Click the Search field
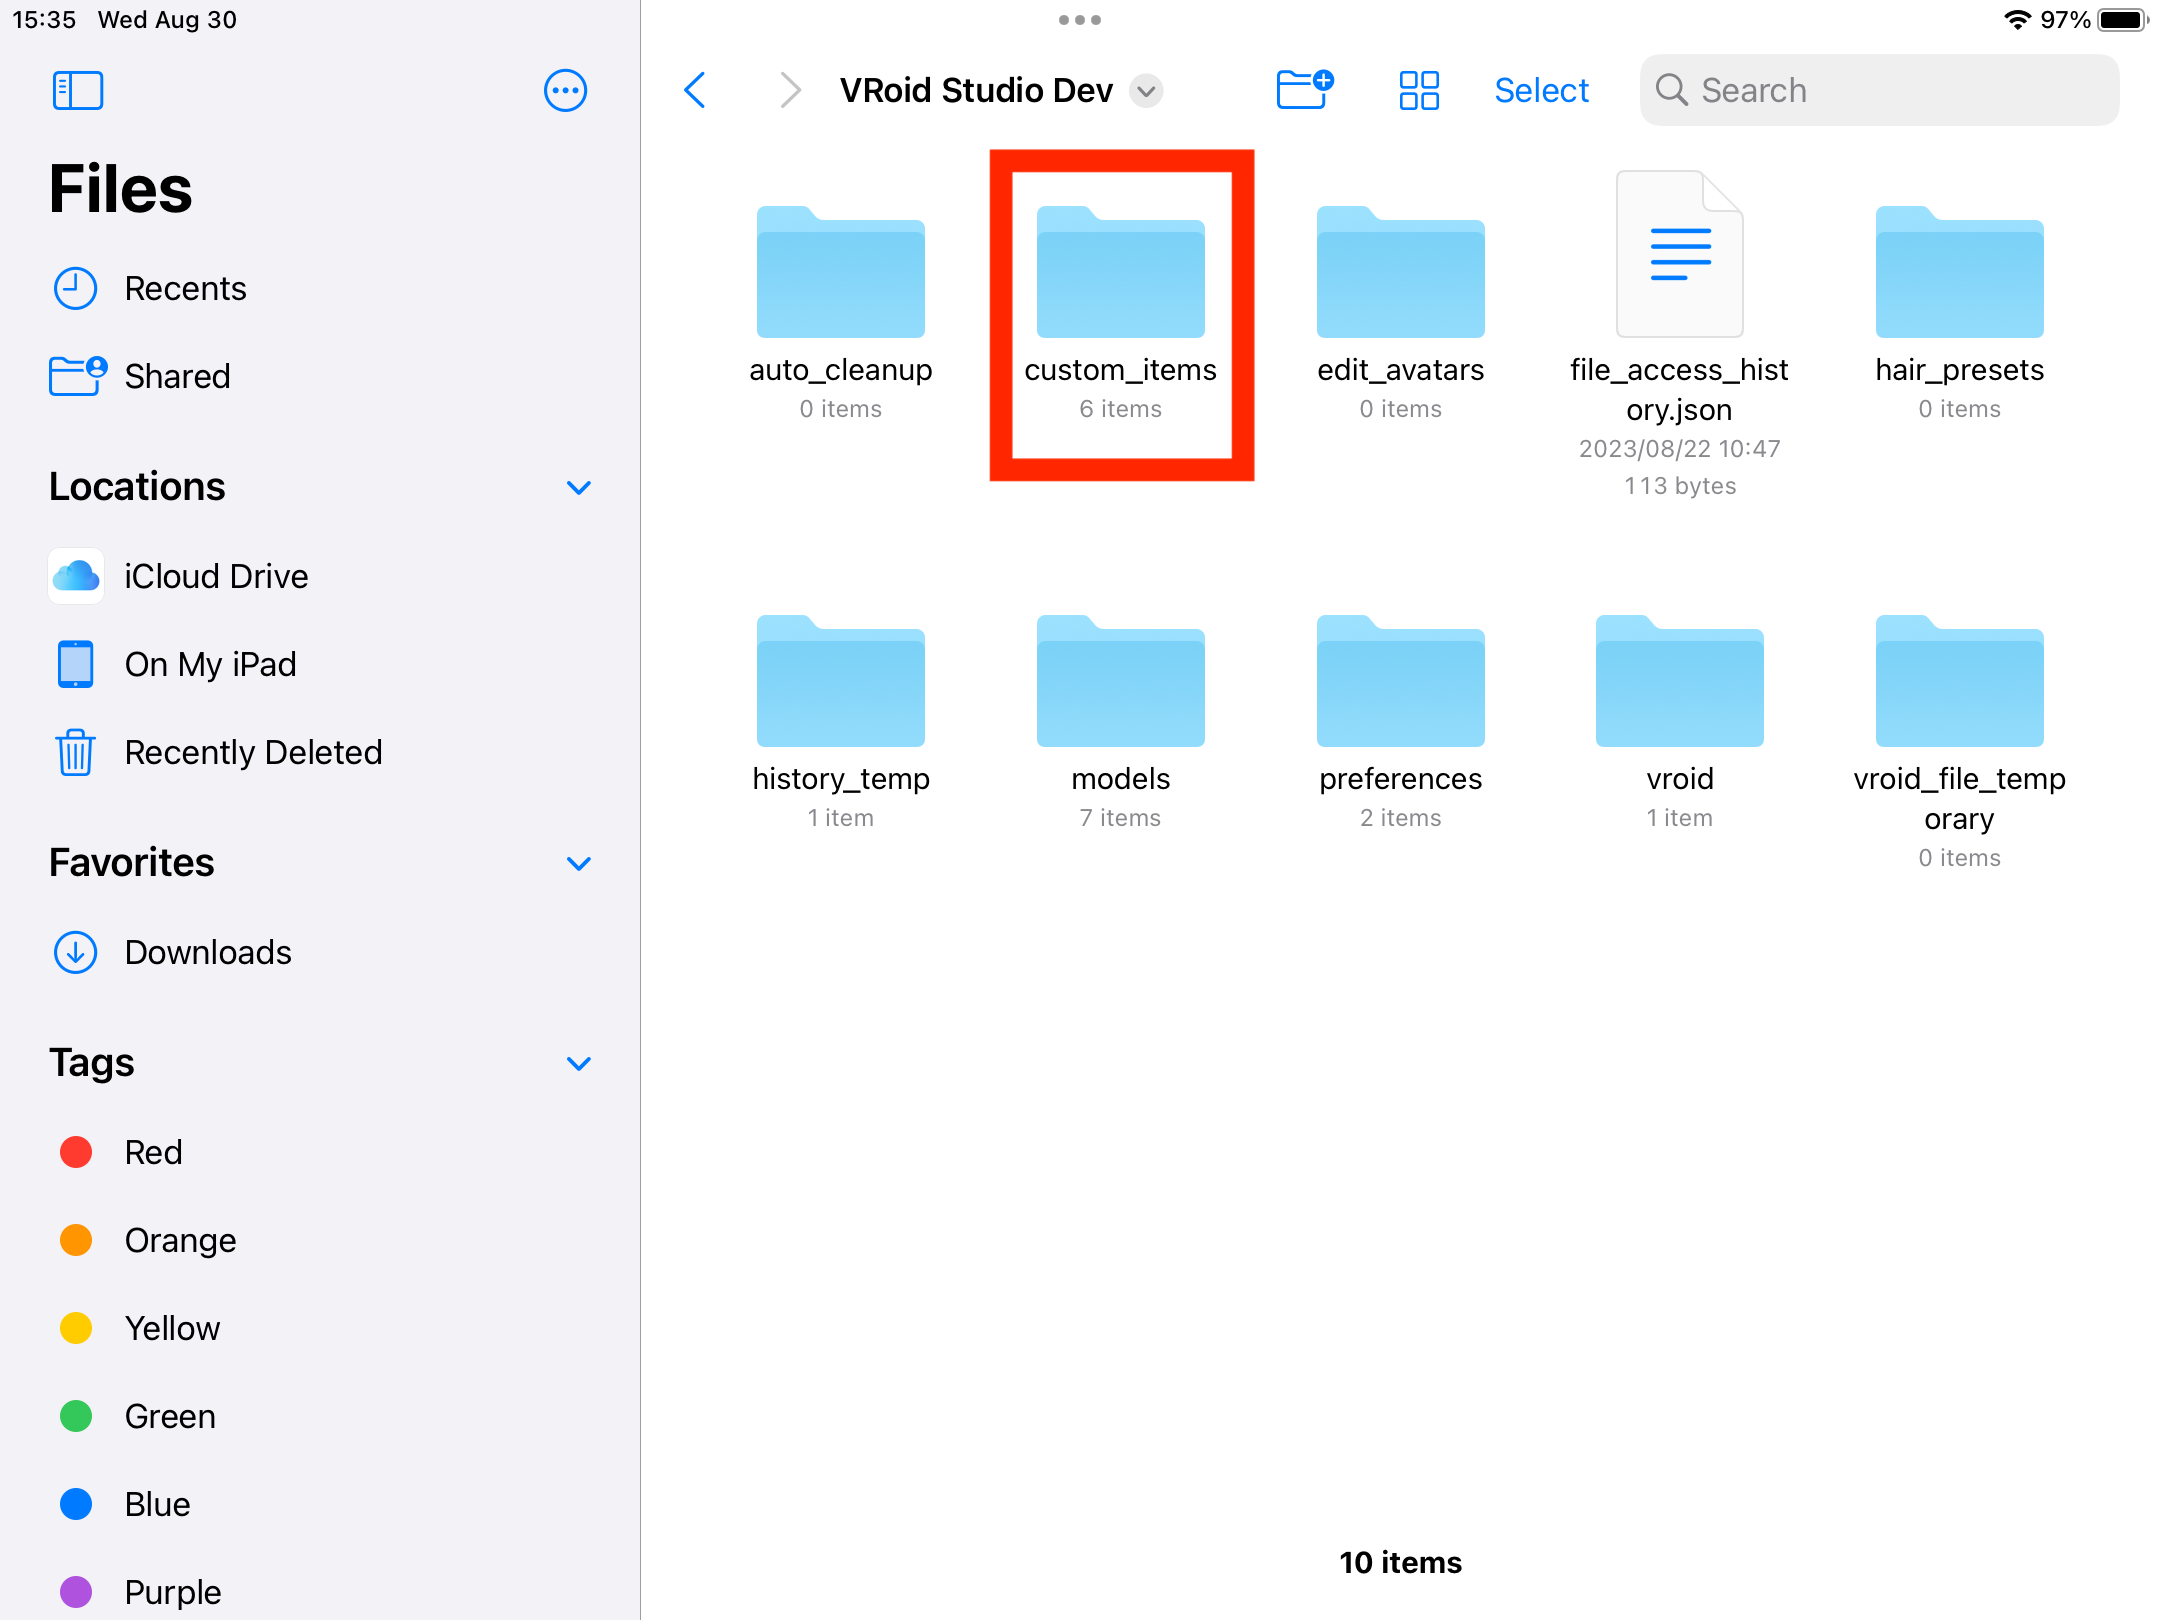2160x1620 pixels. (x=1879, y=90)
